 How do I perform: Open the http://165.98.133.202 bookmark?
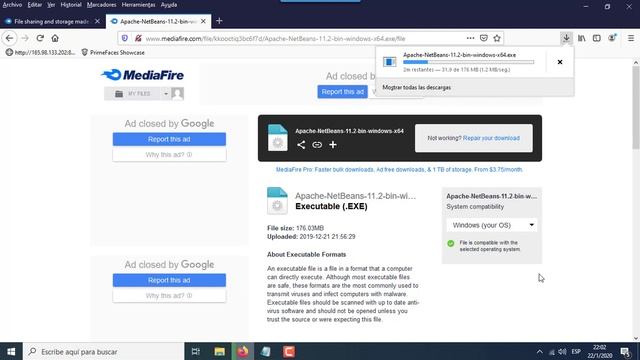[x=40, y=52]
